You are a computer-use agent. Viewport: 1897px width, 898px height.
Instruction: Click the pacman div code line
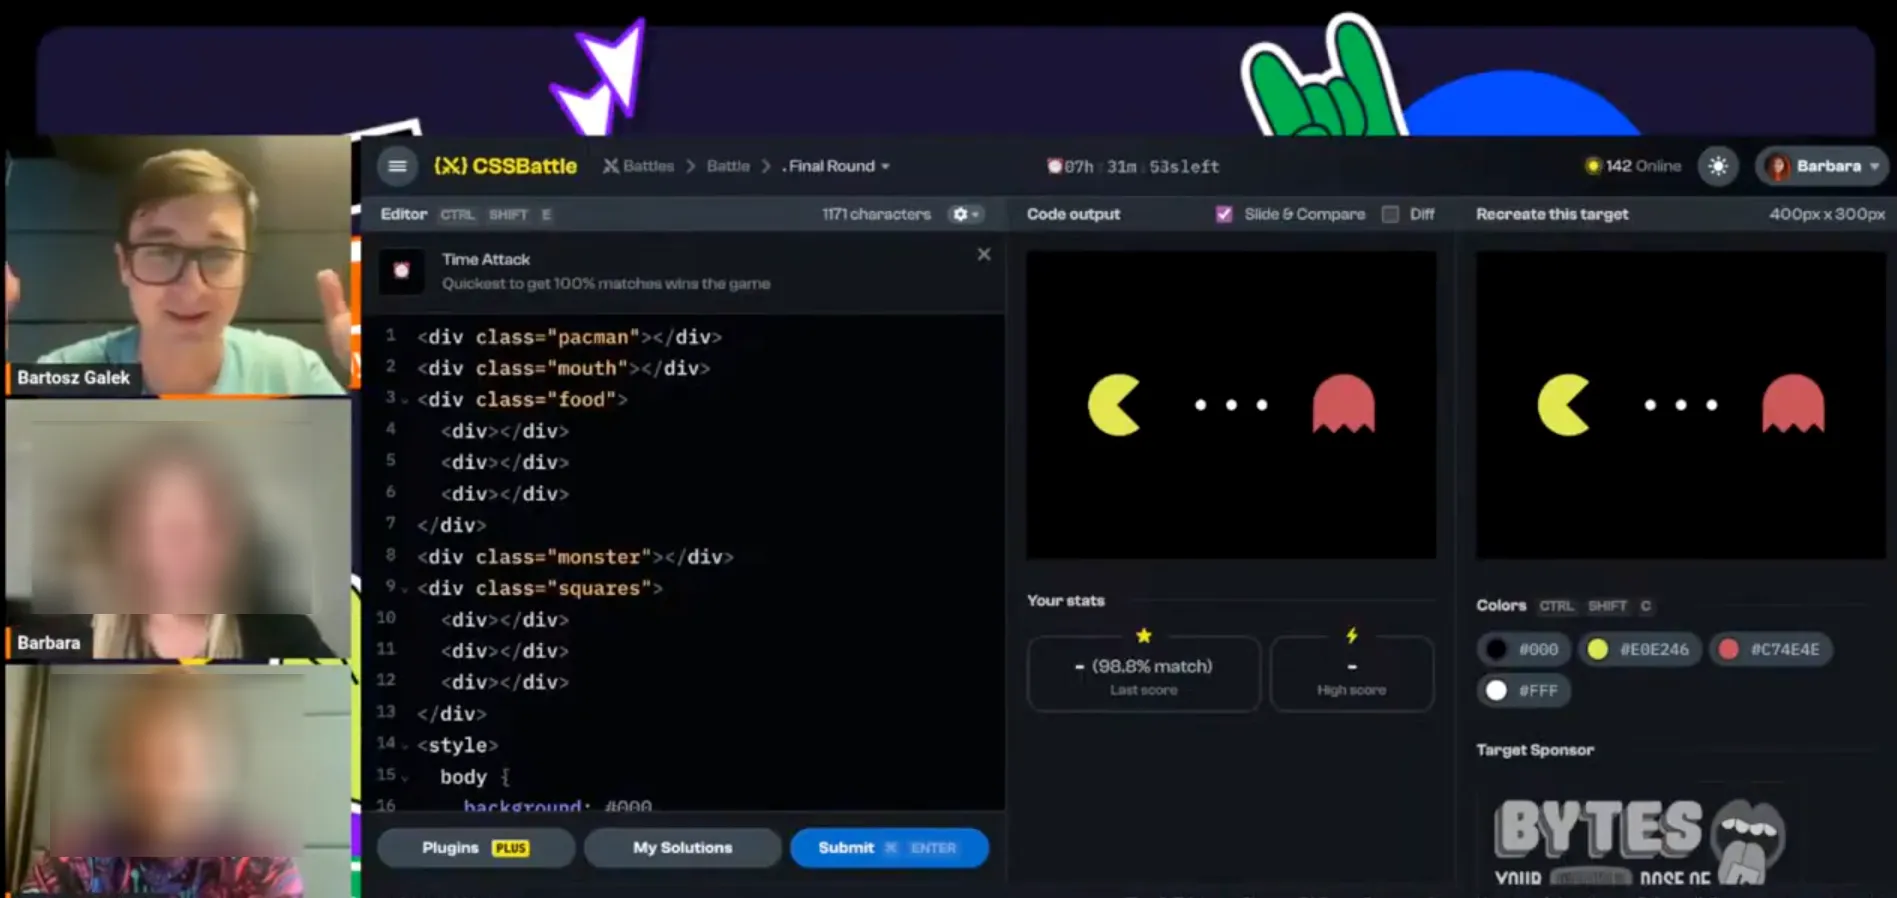pyautogui.click(x=570, y=337)
